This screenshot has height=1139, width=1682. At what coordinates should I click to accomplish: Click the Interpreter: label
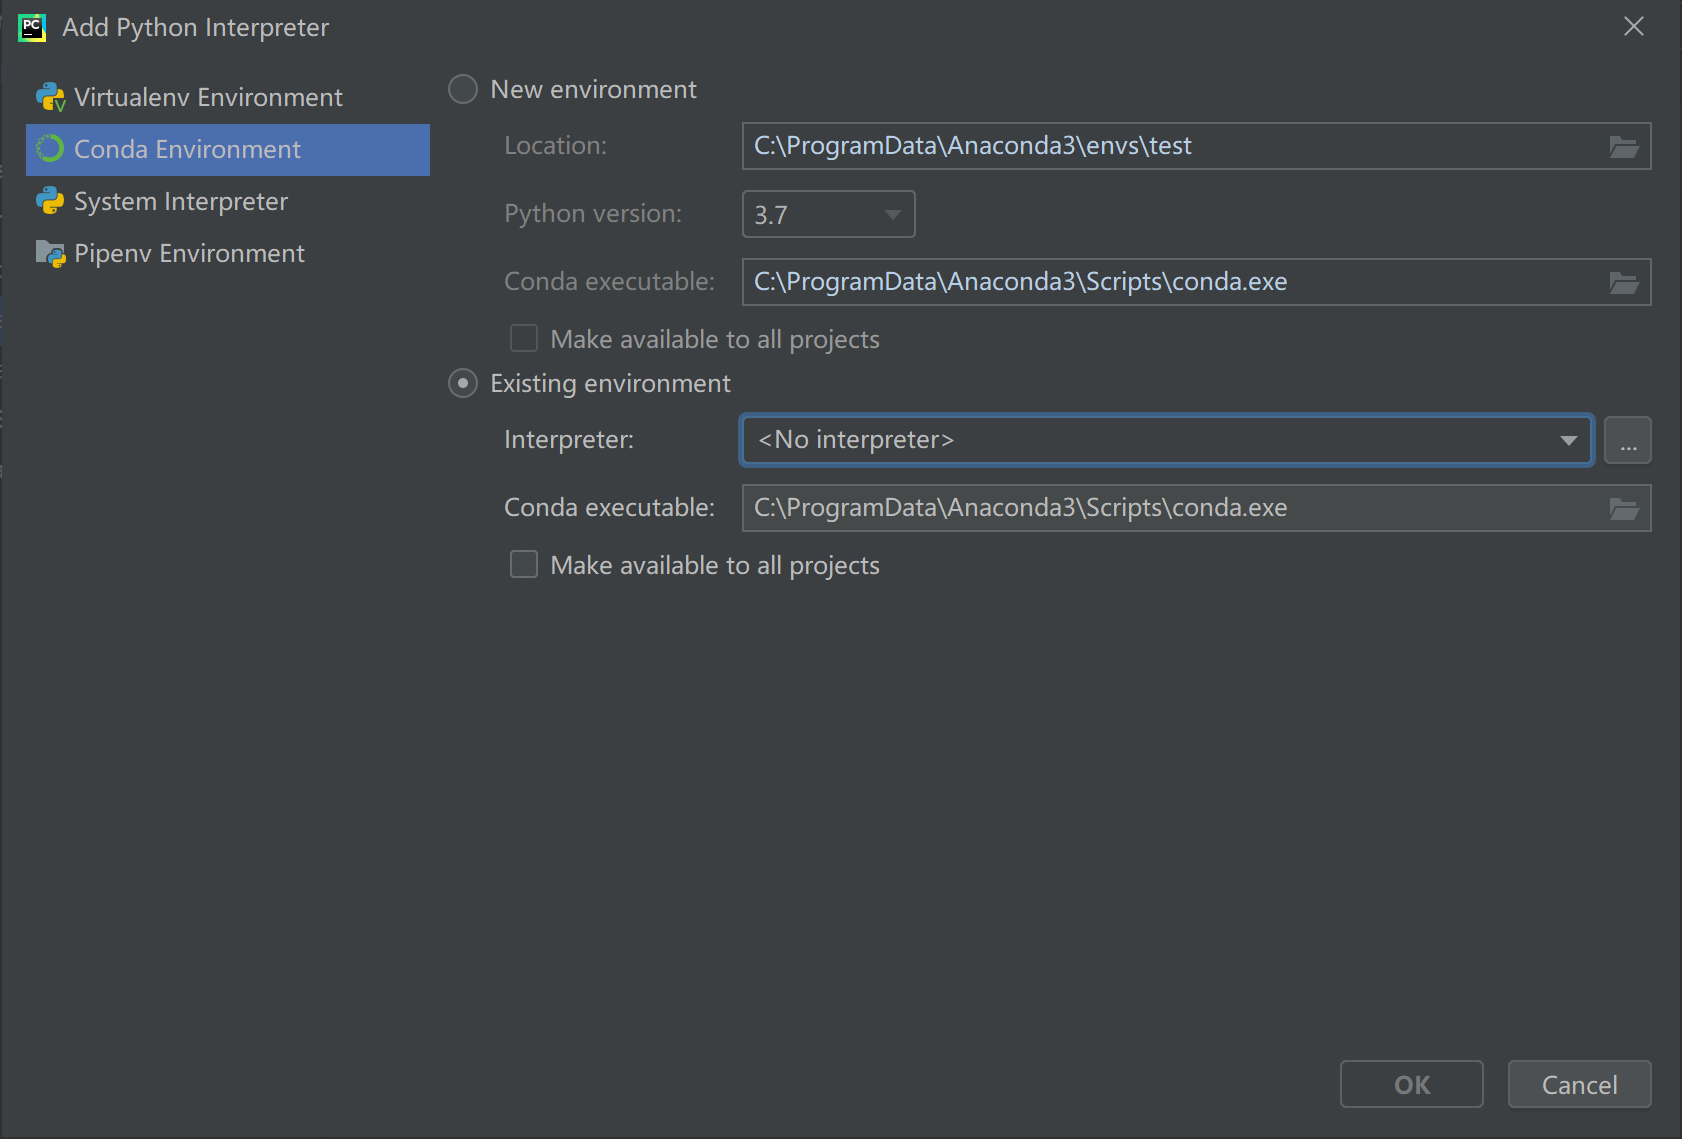click(569, 440)
